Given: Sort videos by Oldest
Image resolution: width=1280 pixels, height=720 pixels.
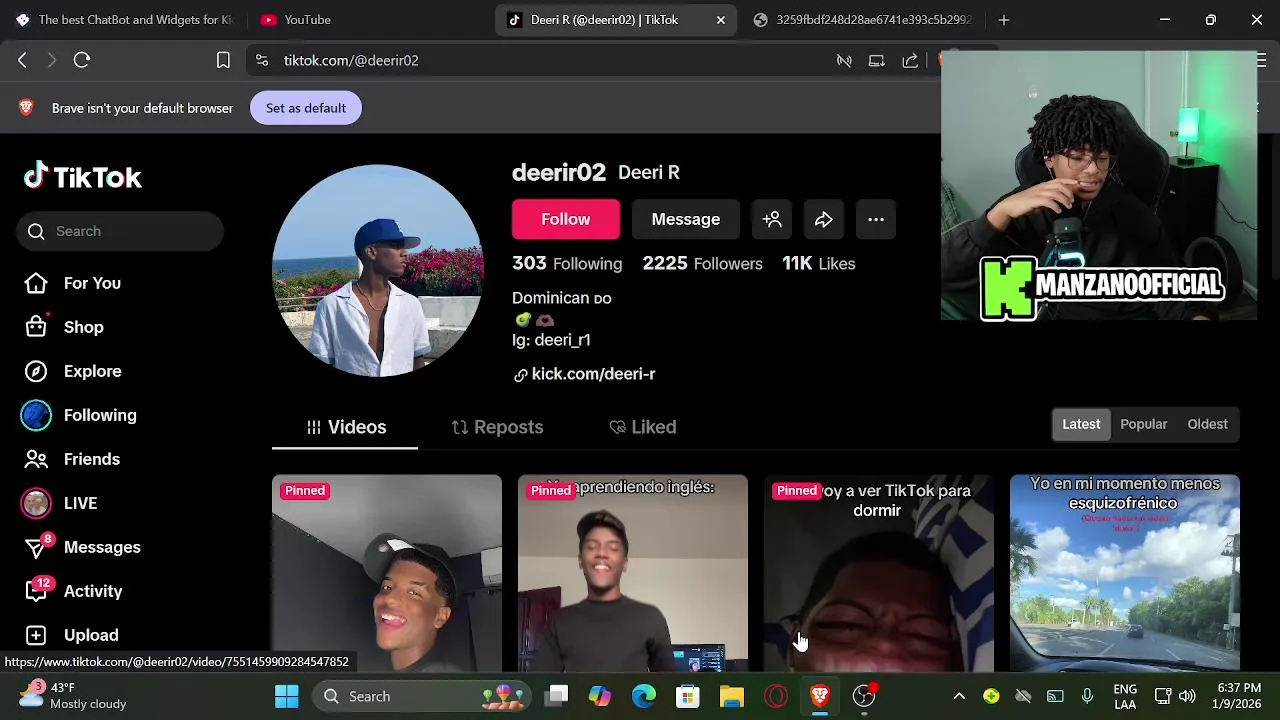Looking at the screenshot, I should point(1207,424).
